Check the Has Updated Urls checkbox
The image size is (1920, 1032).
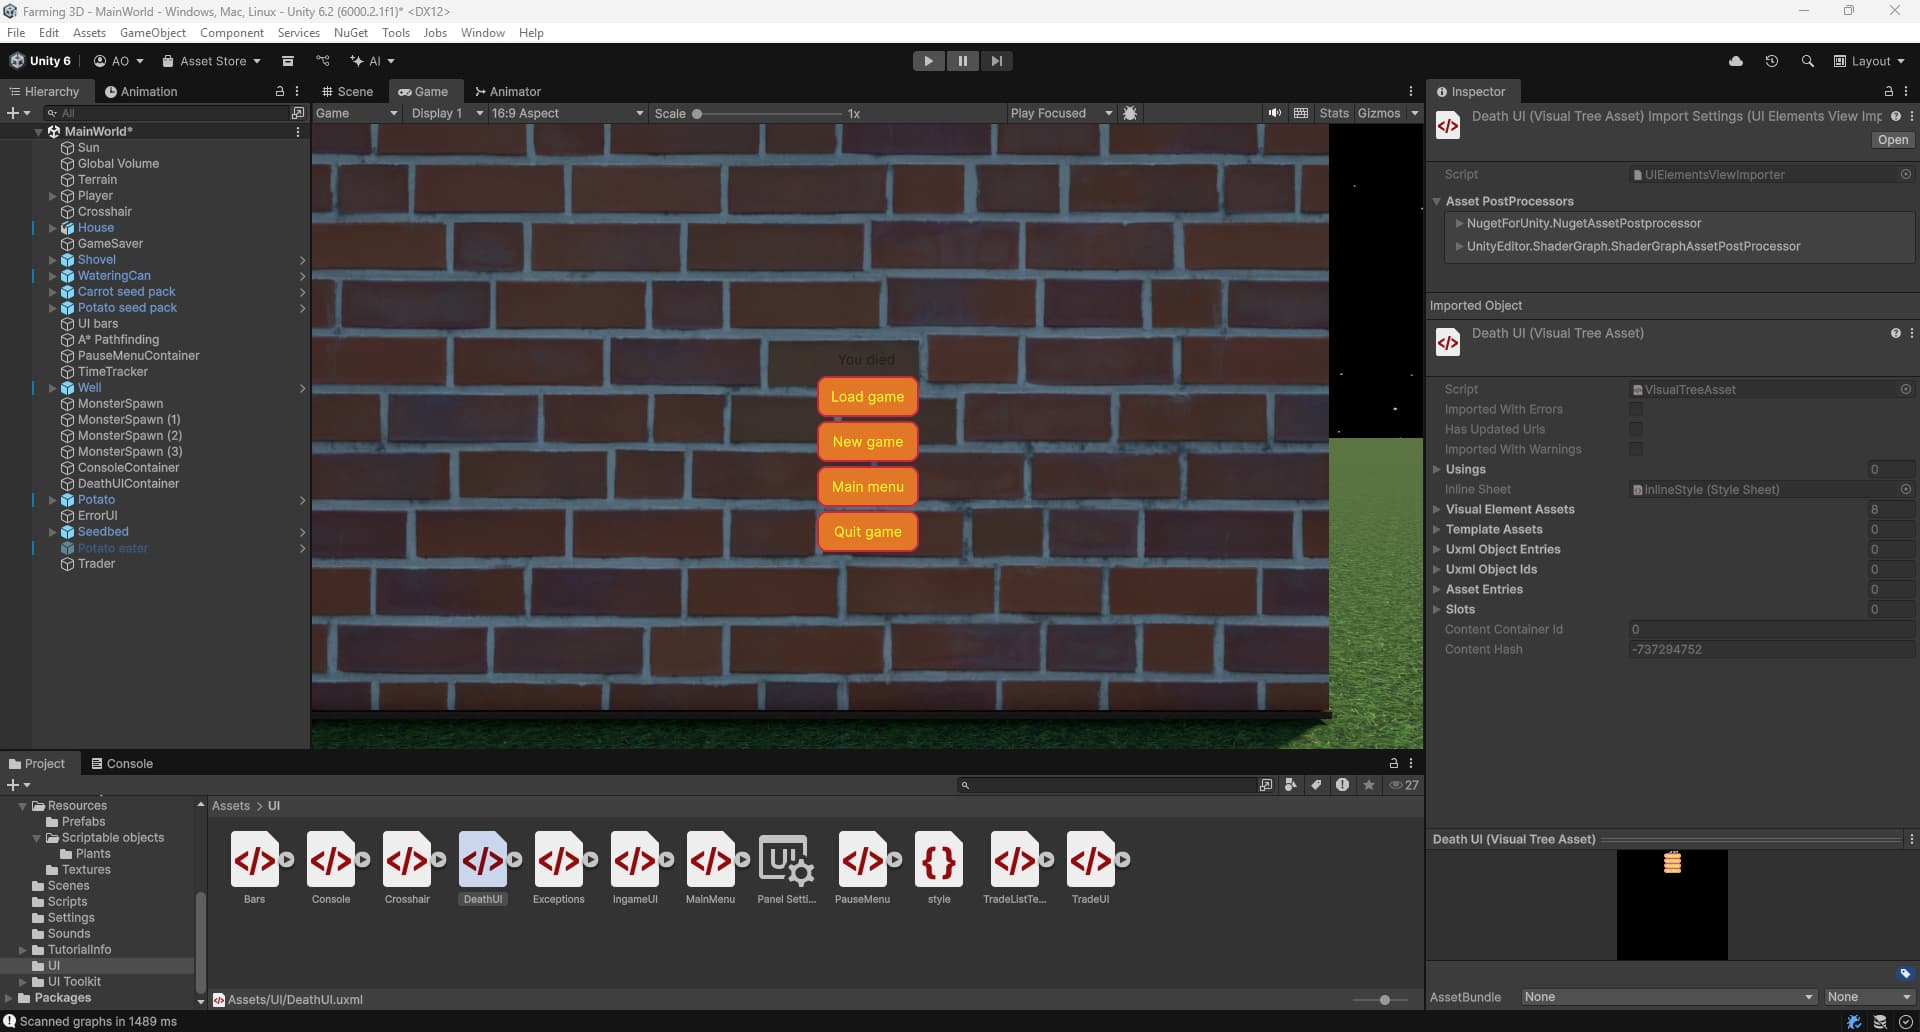point(1636,429)
